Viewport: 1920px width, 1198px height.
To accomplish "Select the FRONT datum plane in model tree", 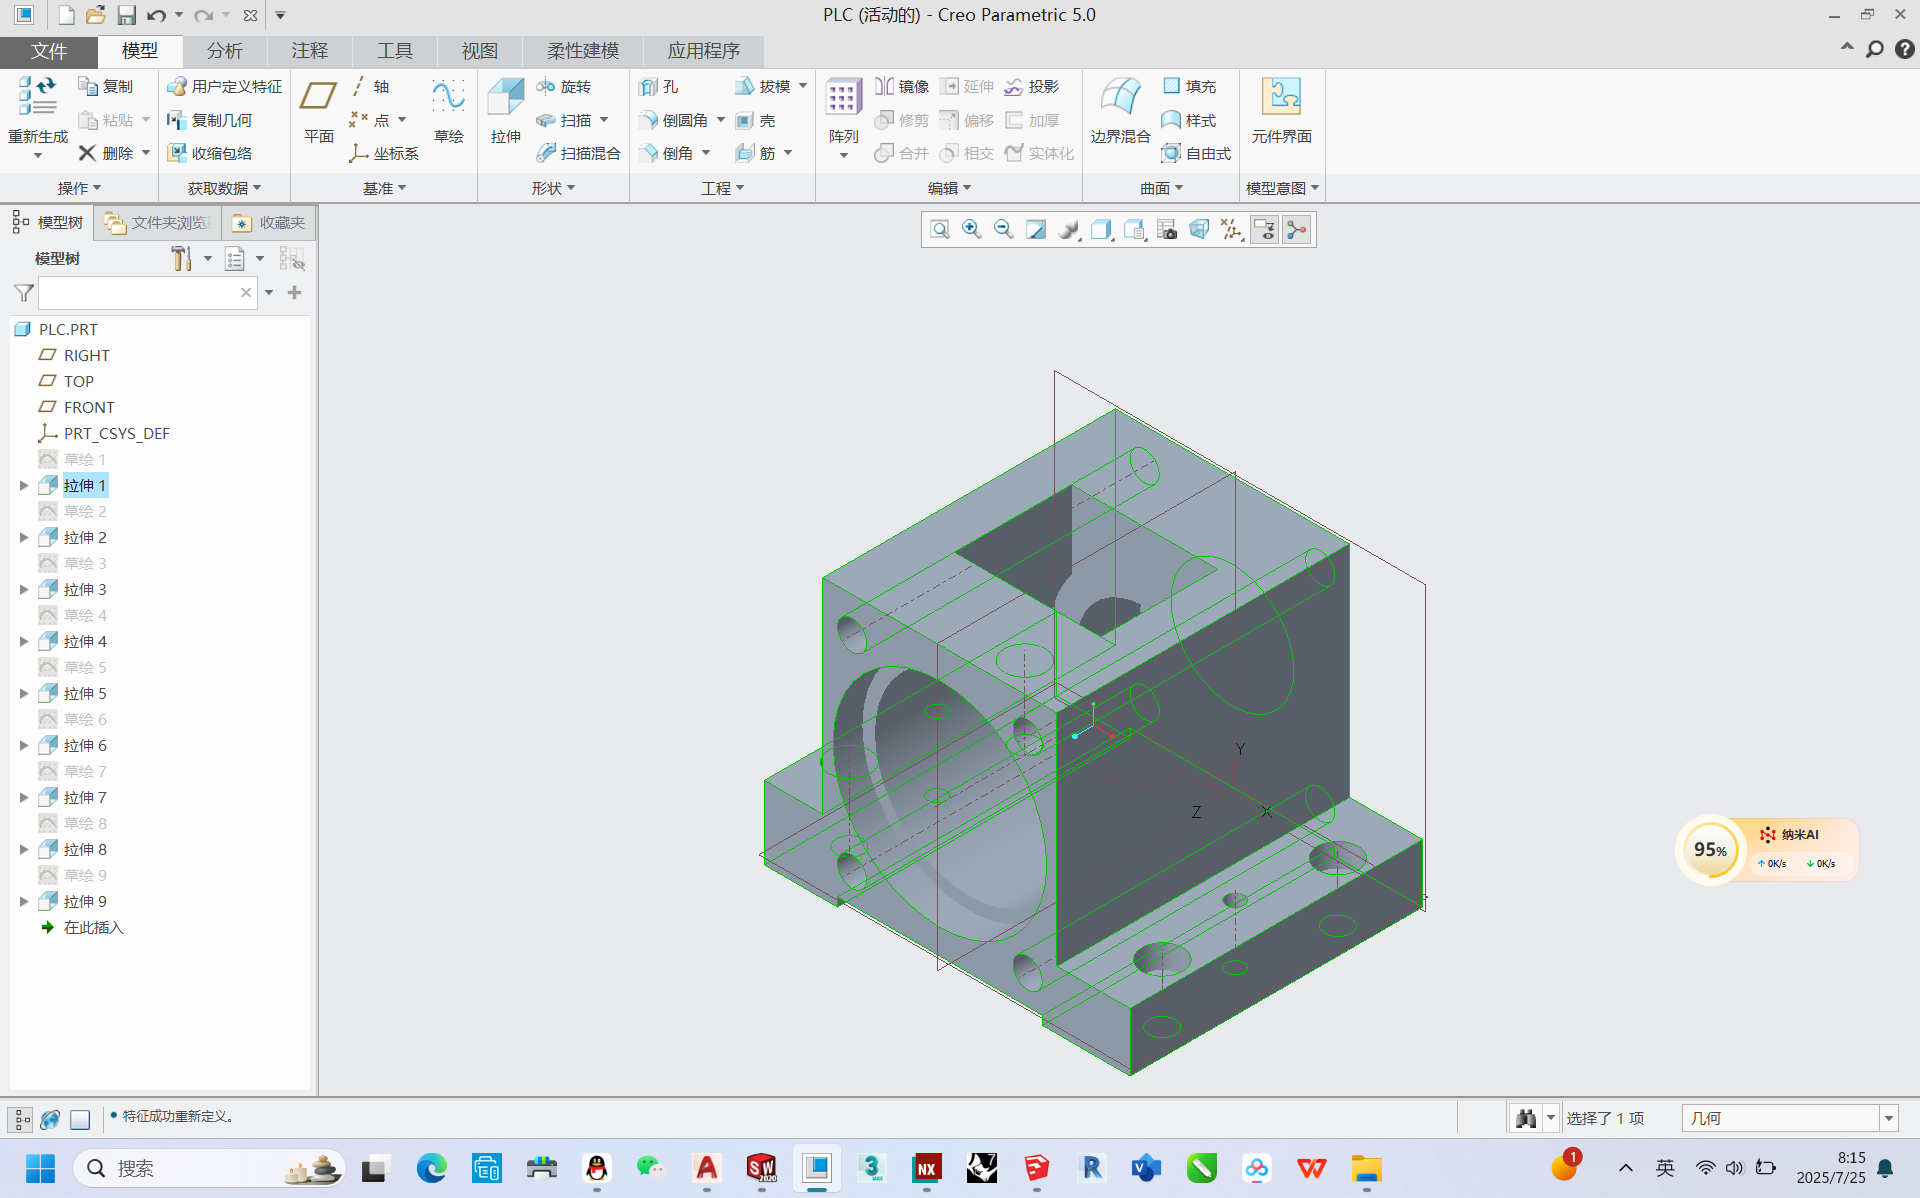I will [90, 407].
